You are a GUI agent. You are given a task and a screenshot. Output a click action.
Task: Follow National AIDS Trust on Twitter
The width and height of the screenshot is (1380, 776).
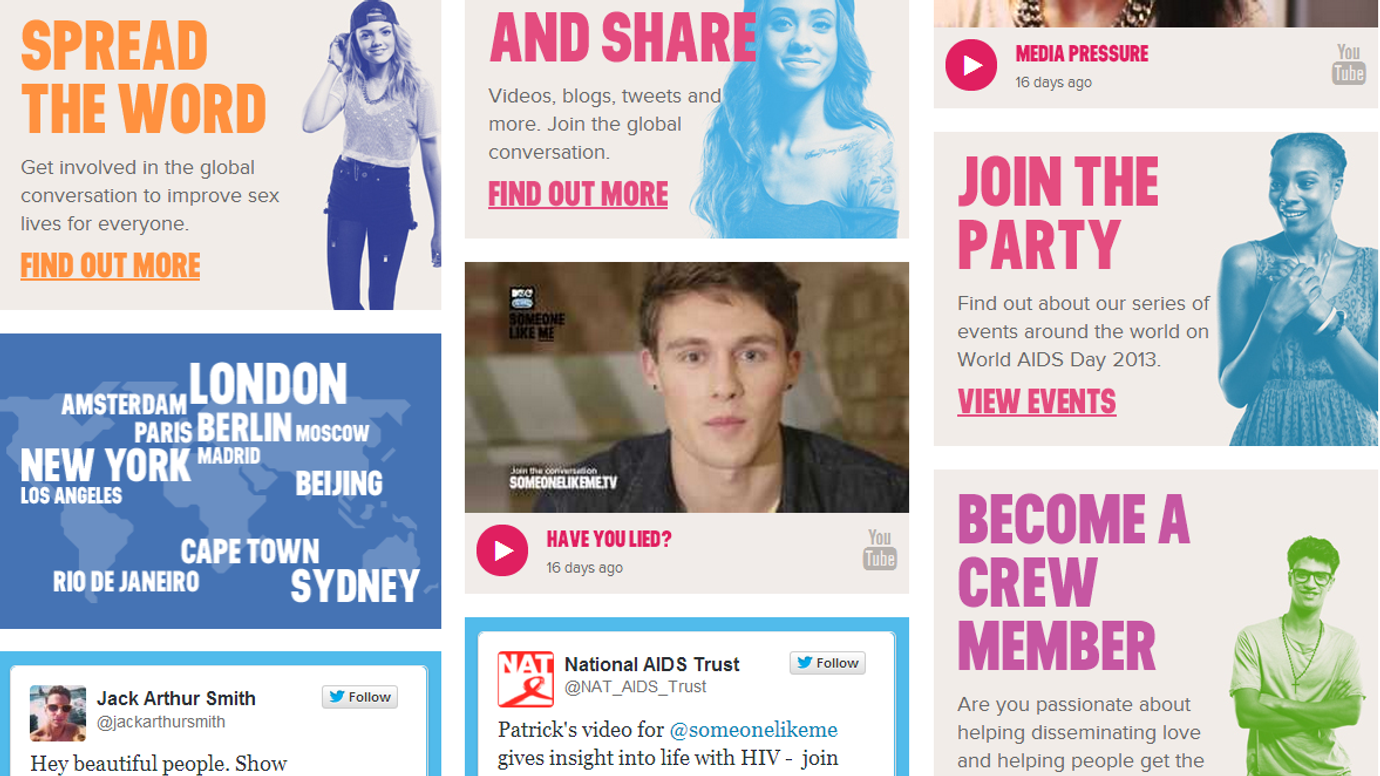point(828,663)
